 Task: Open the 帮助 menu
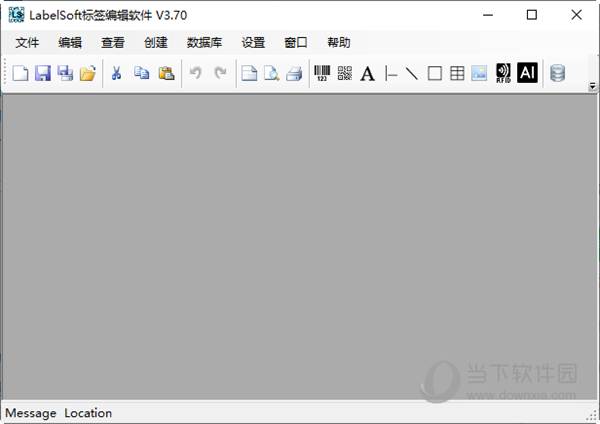point(339,42)
